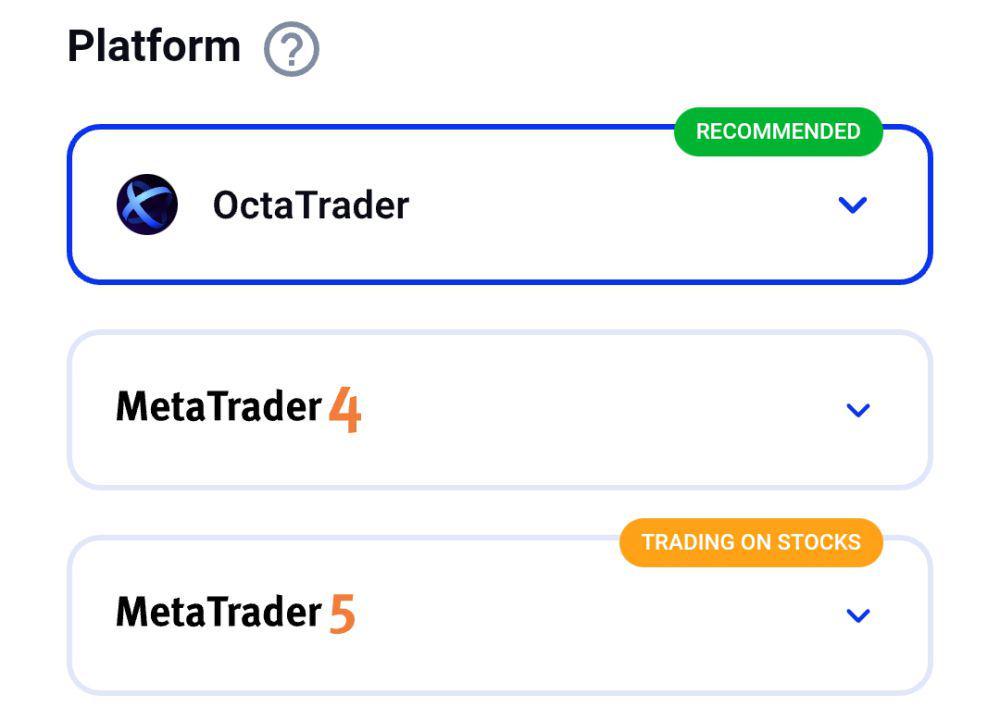Click the MetaTrader 5 logo

(235, 613)
